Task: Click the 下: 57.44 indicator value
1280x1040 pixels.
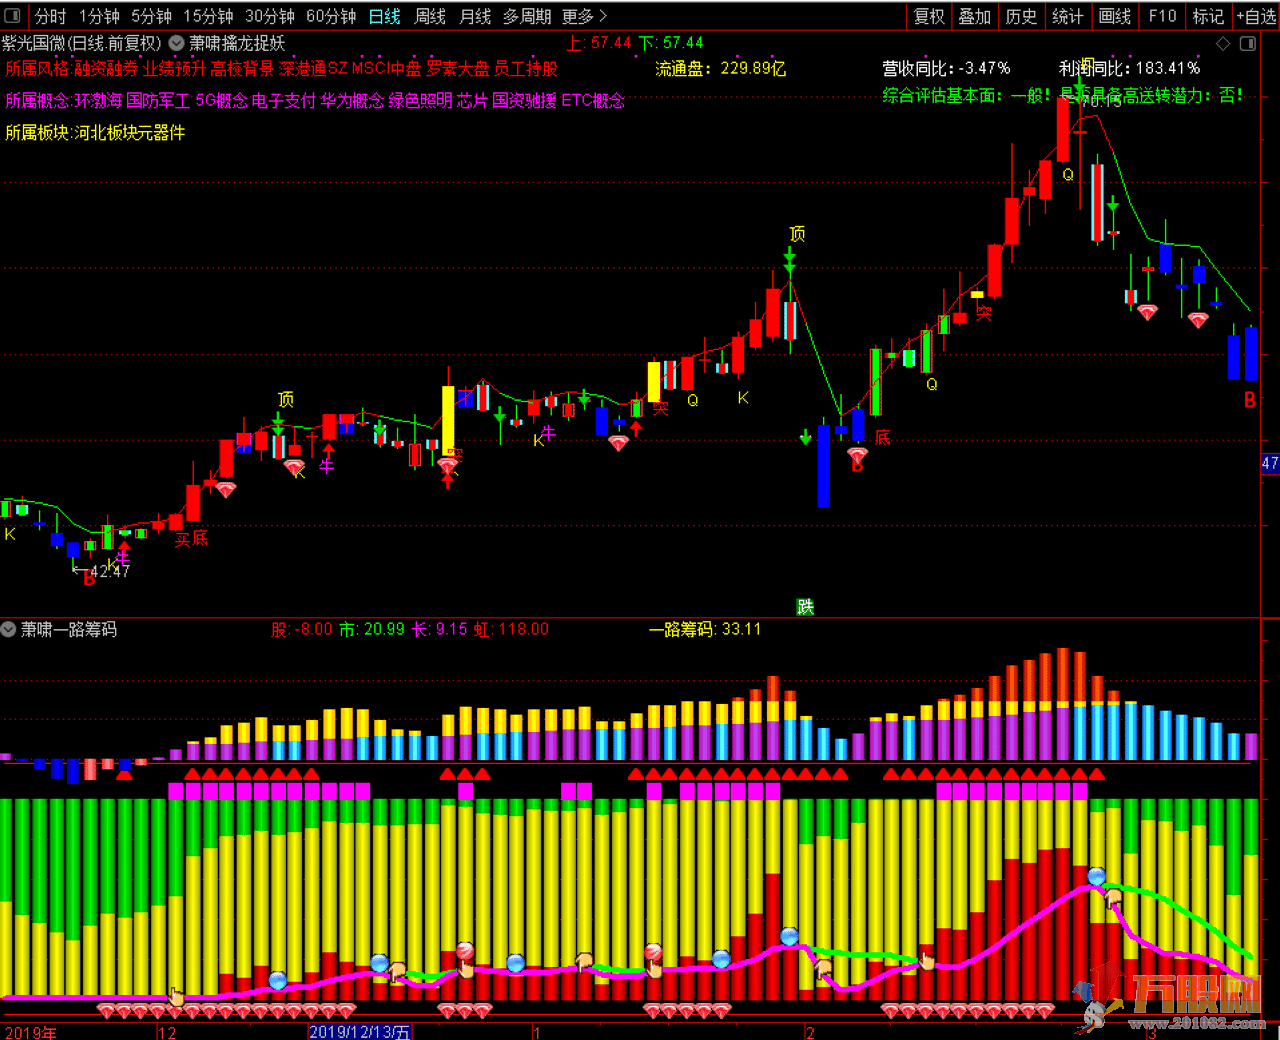Action: [x=671, y=43]
